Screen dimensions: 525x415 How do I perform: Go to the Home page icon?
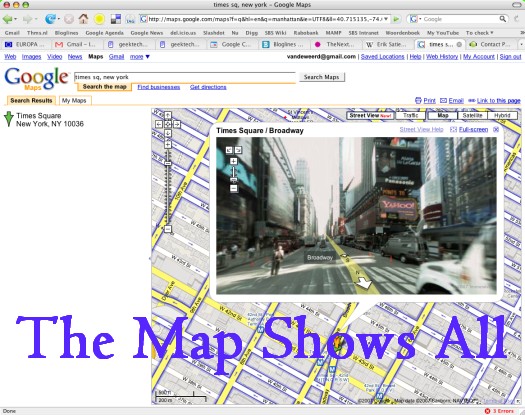83,19
